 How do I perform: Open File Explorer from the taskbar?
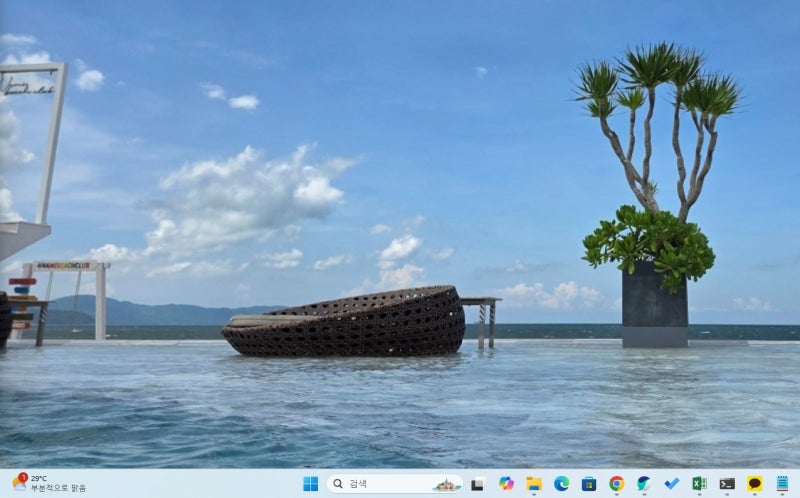click(x=534, y=484)
